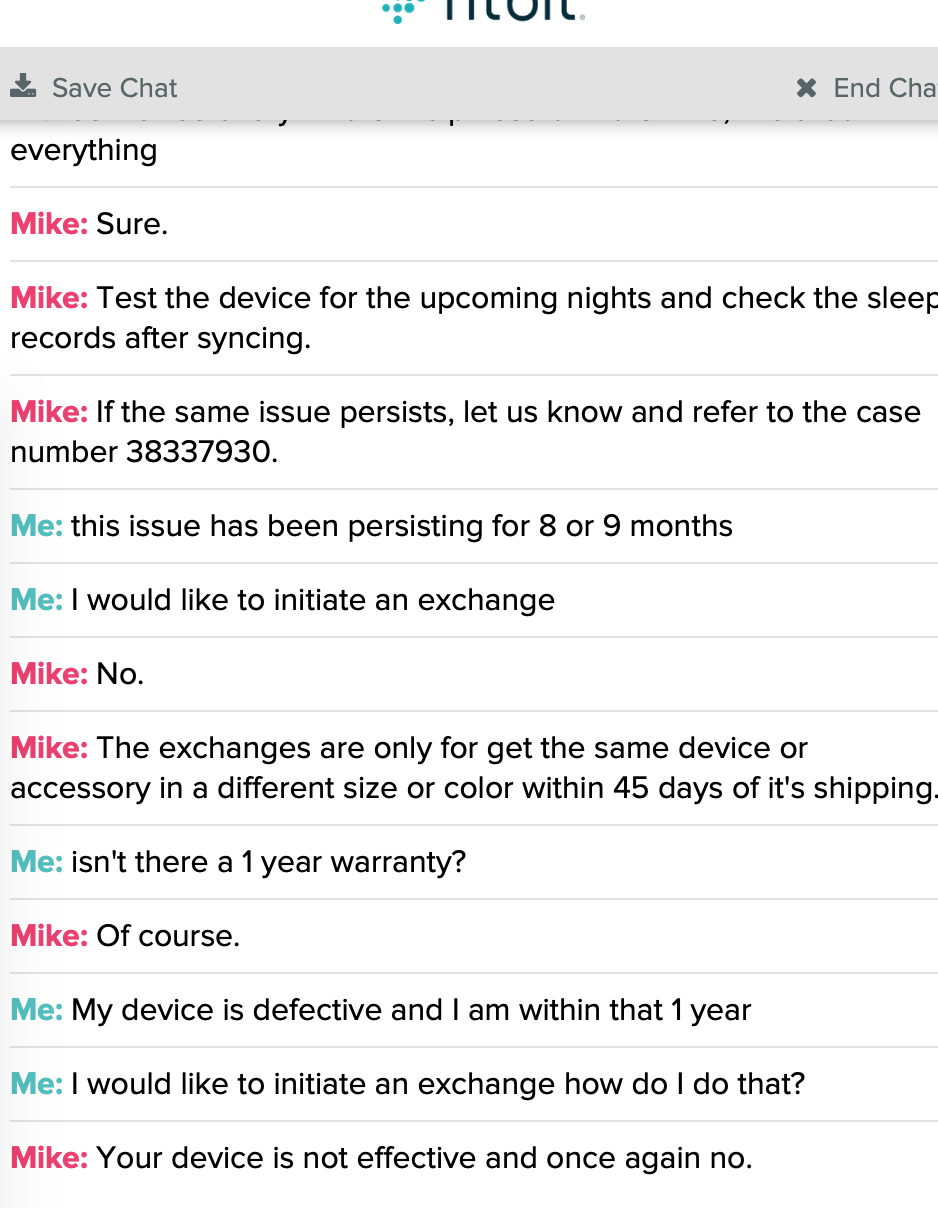Click the "how do I do that?" message
Screen dimensions: 938x1208
437,1084
